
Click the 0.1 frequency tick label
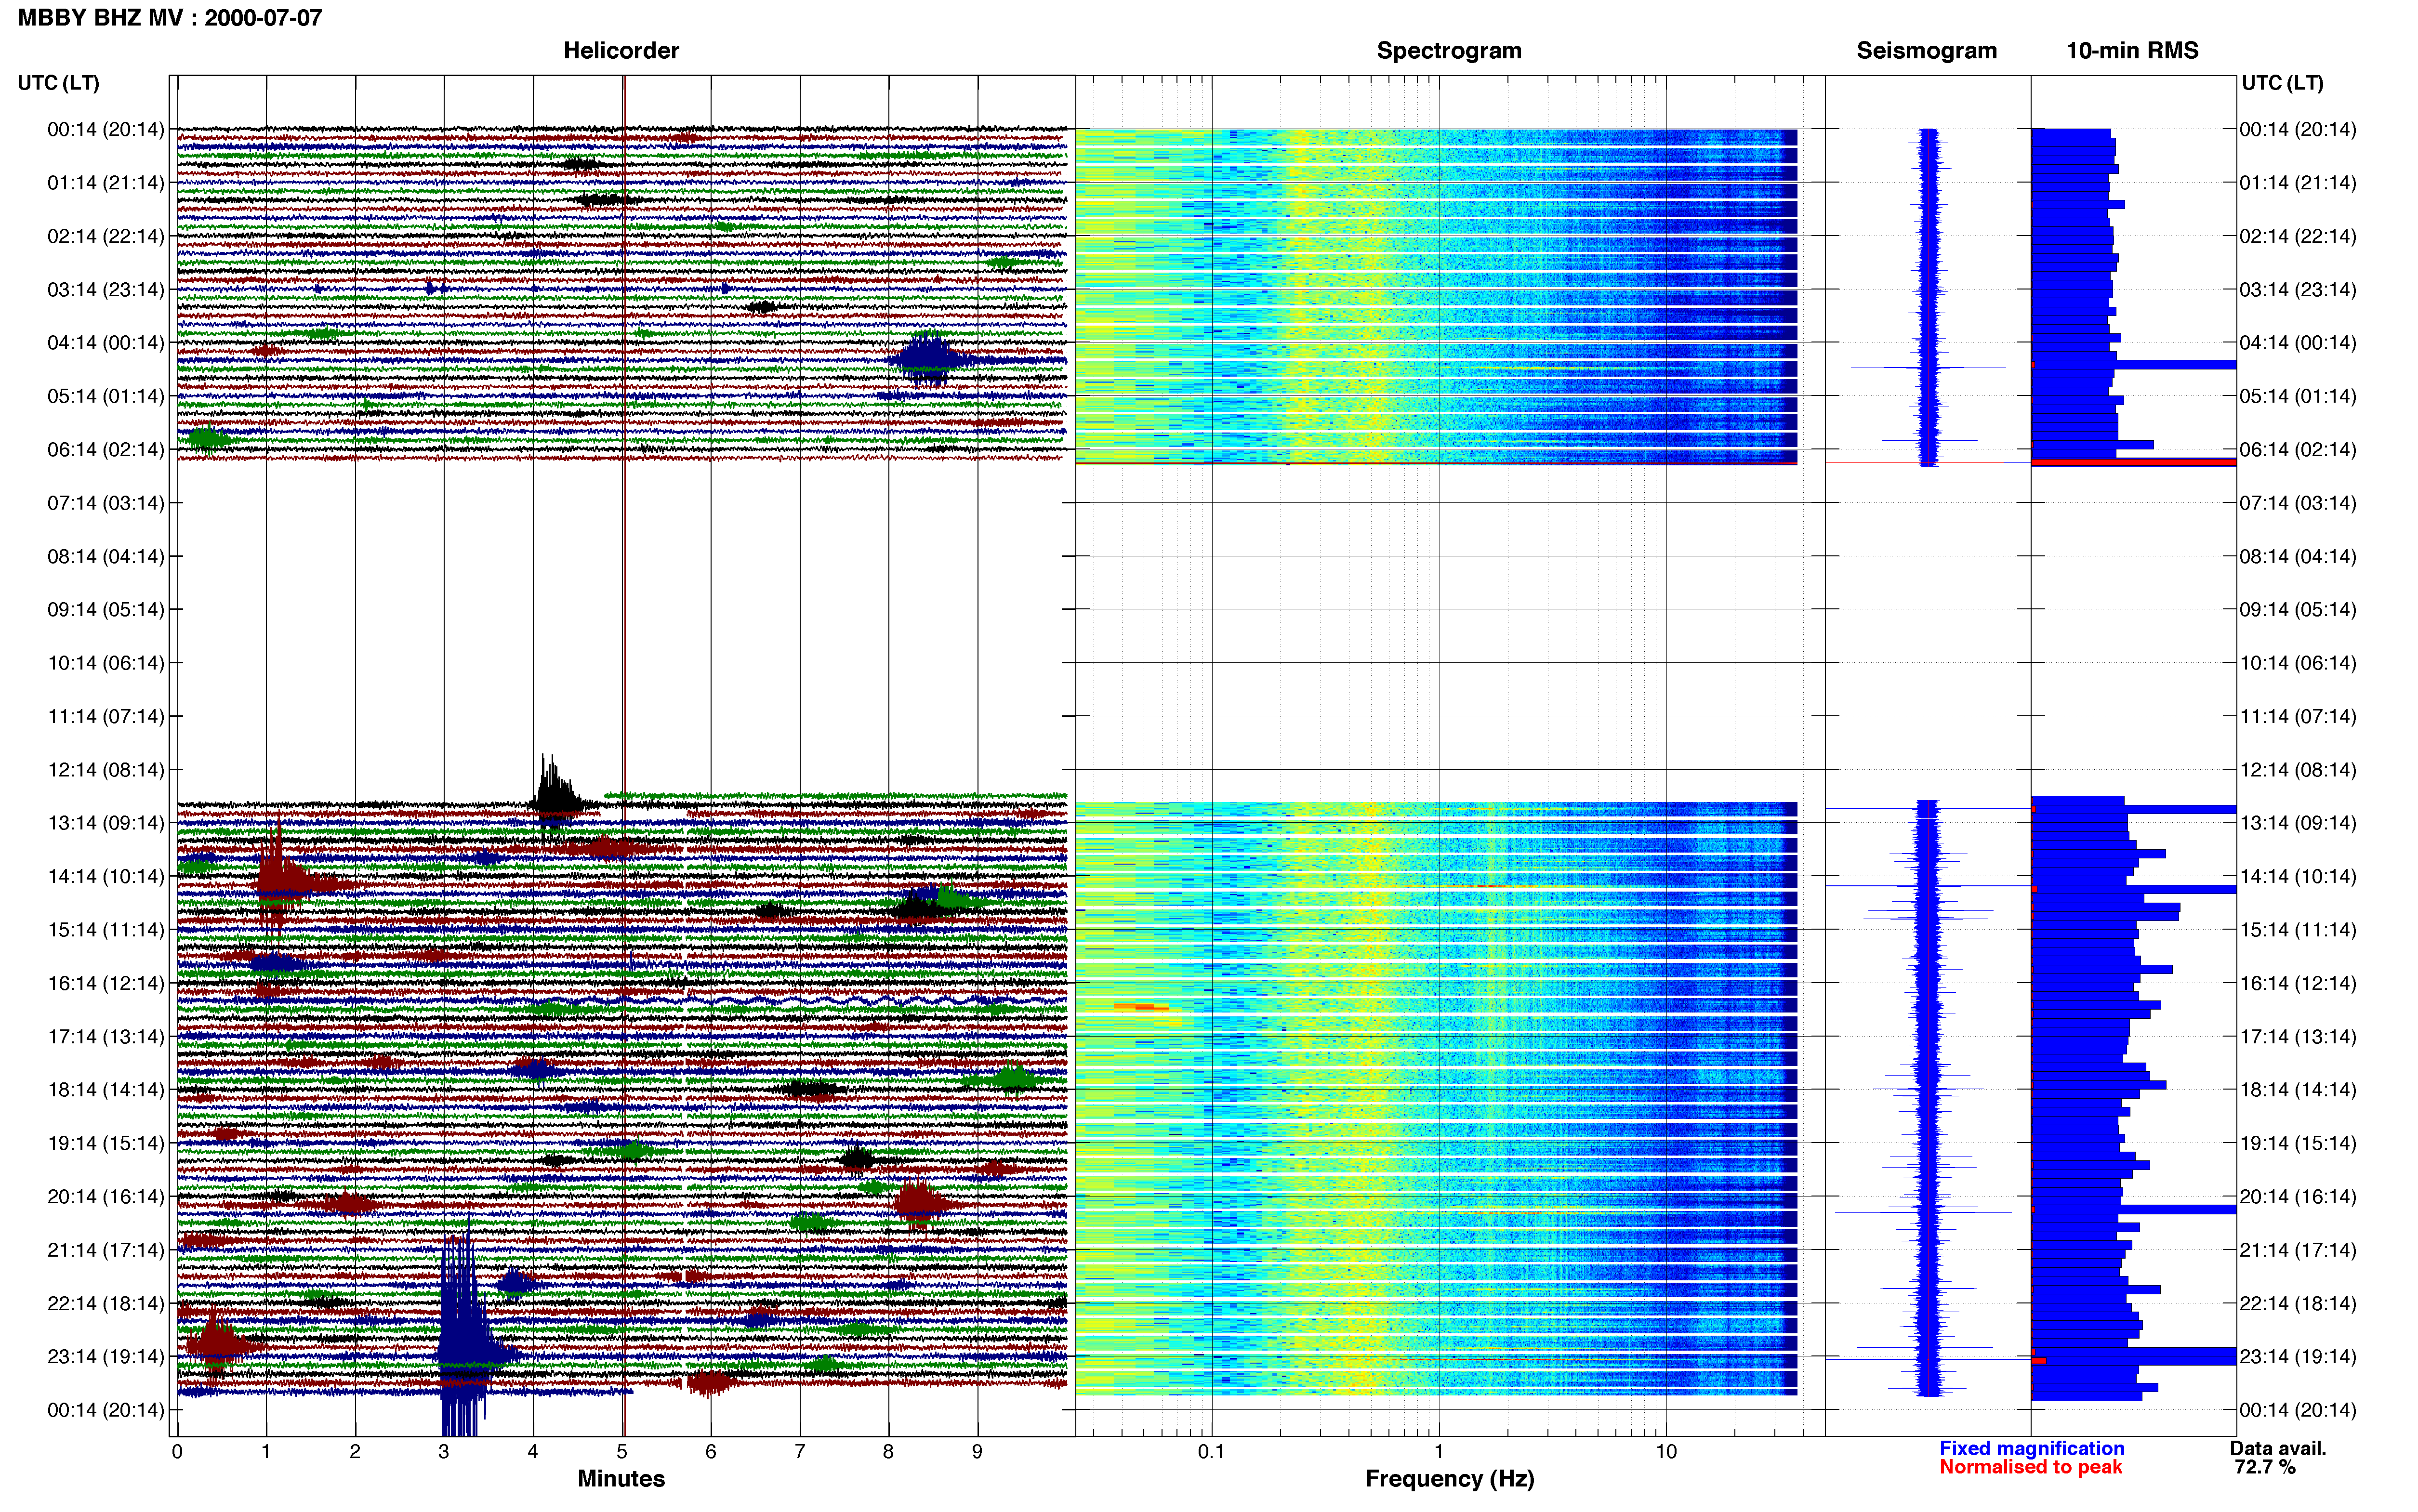[x=1211, y=1452]
